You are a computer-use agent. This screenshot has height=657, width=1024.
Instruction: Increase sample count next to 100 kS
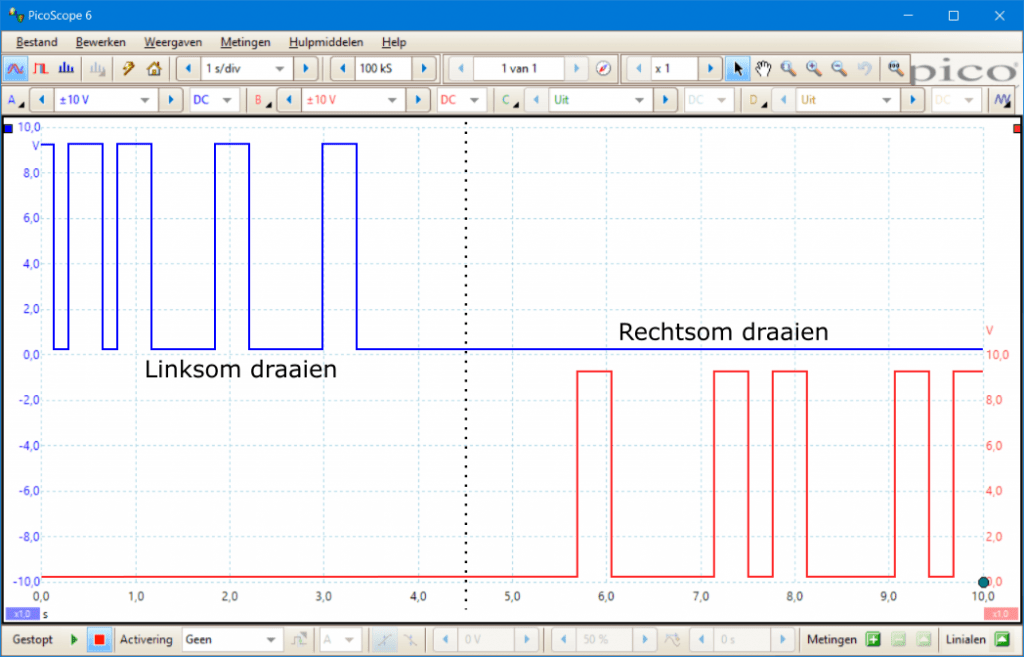pos(424,69)
